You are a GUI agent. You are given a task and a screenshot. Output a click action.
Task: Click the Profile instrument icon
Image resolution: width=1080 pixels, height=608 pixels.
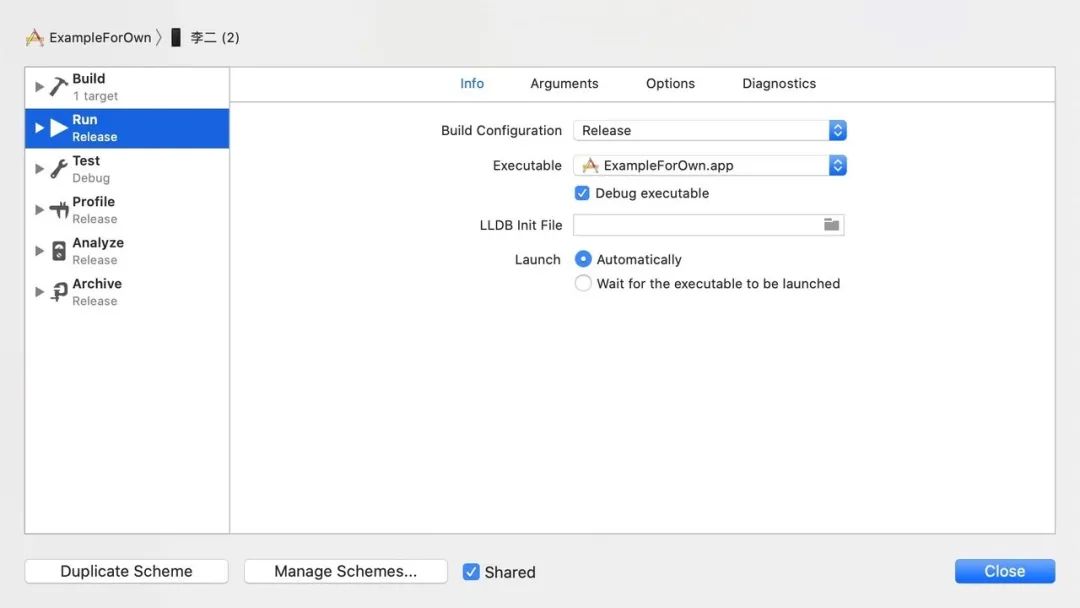point(59,210)
